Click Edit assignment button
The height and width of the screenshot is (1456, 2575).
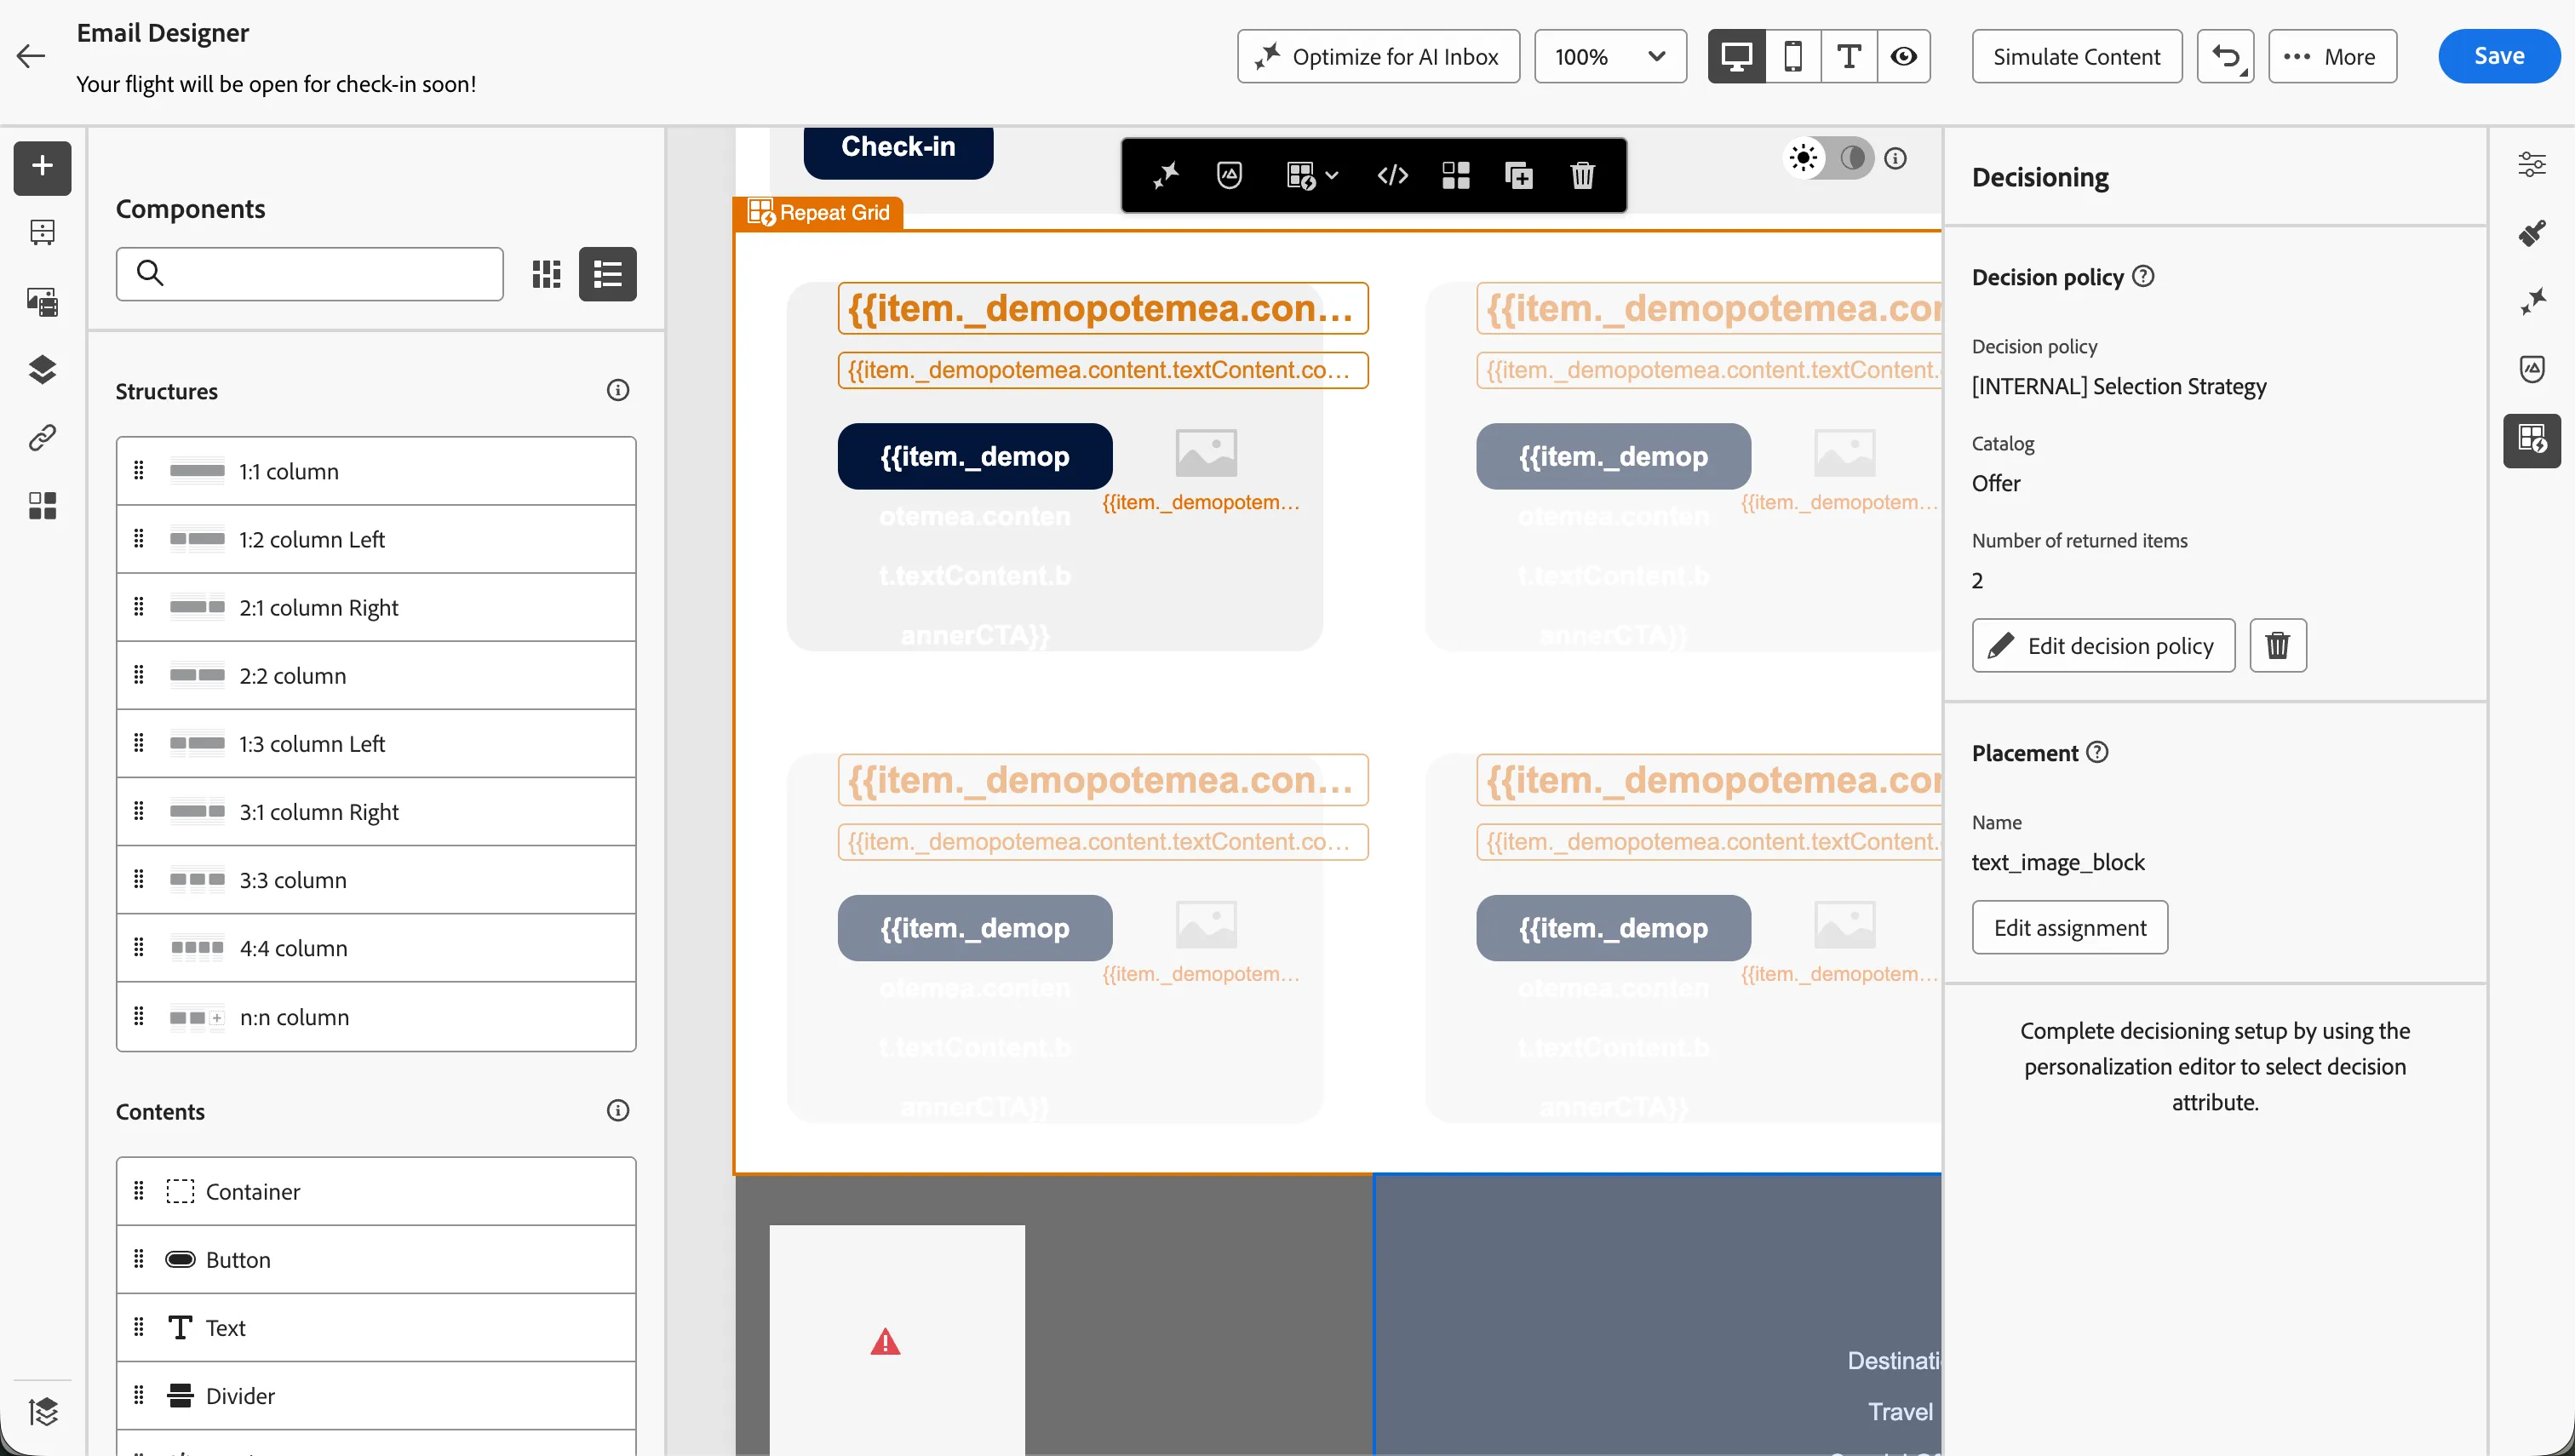click(x=2070, y=928)
